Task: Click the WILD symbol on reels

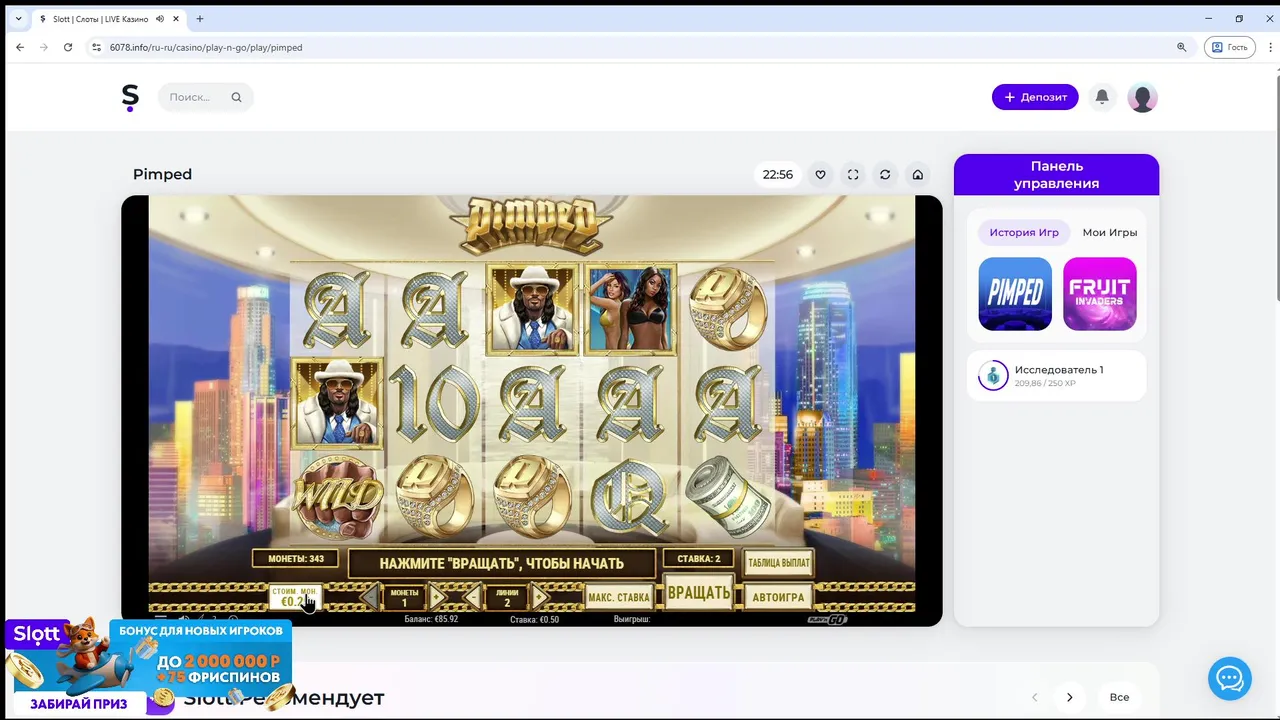Action: (x=337, y=495)
